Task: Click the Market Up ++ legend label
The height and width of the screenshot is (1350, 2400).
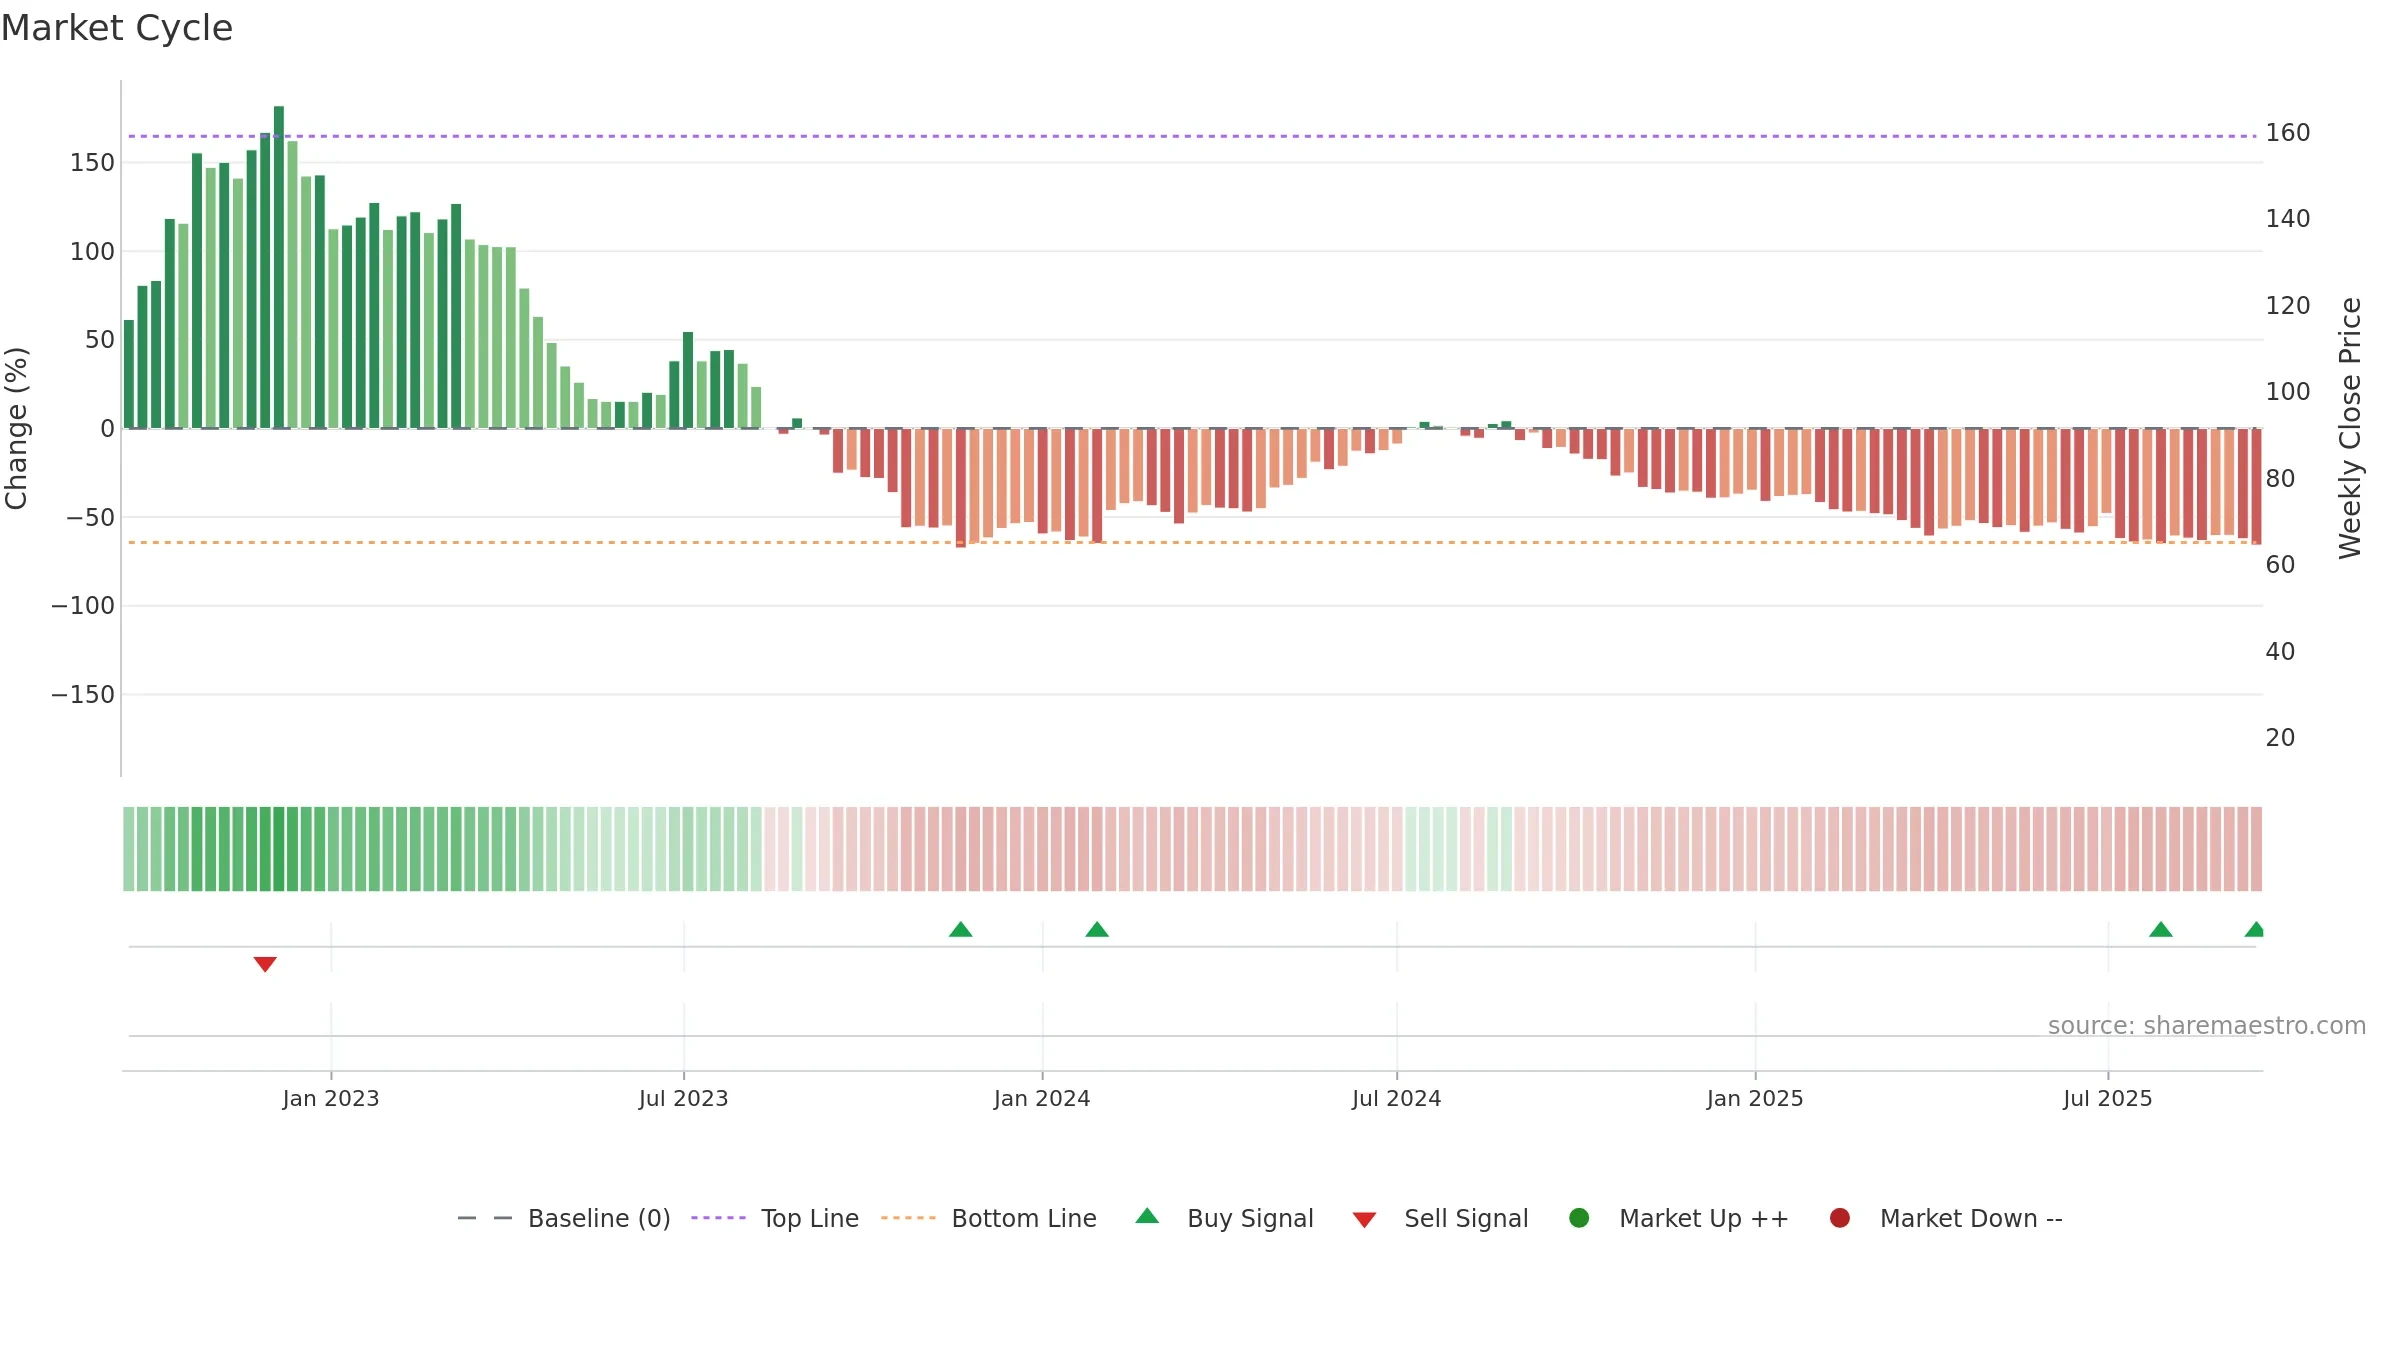Action: click(1704, 1218)
